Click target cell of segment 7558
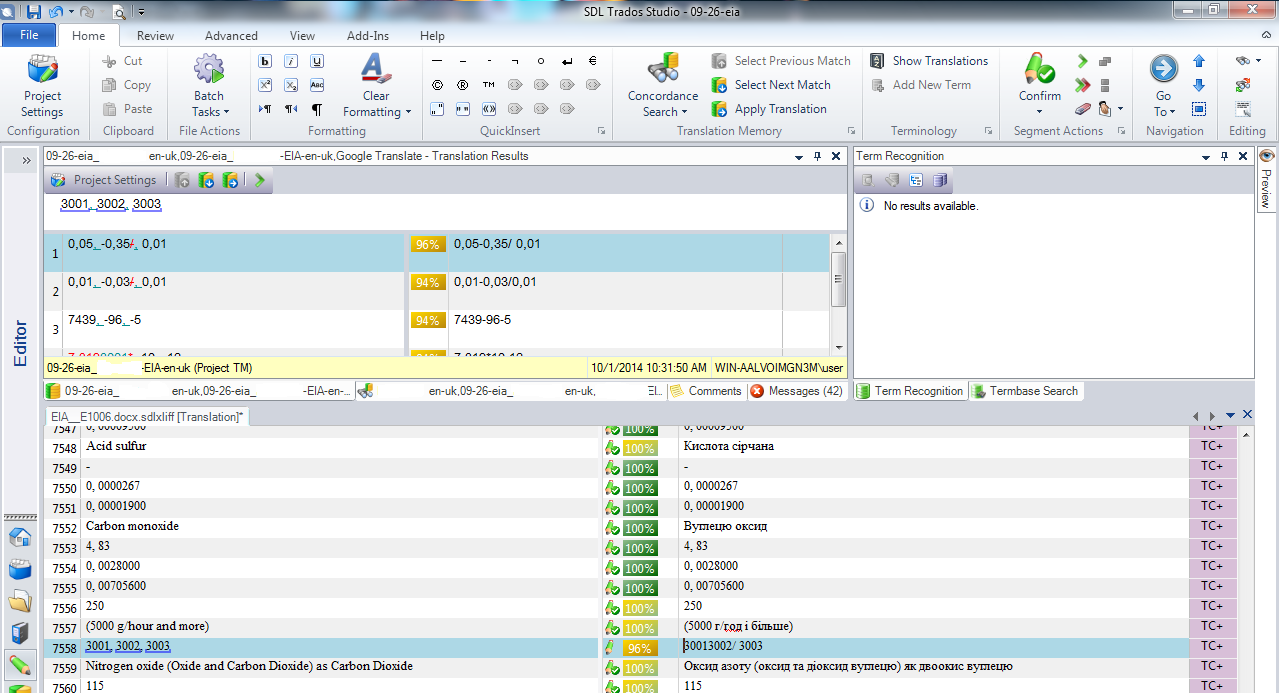 click(930, 647)
